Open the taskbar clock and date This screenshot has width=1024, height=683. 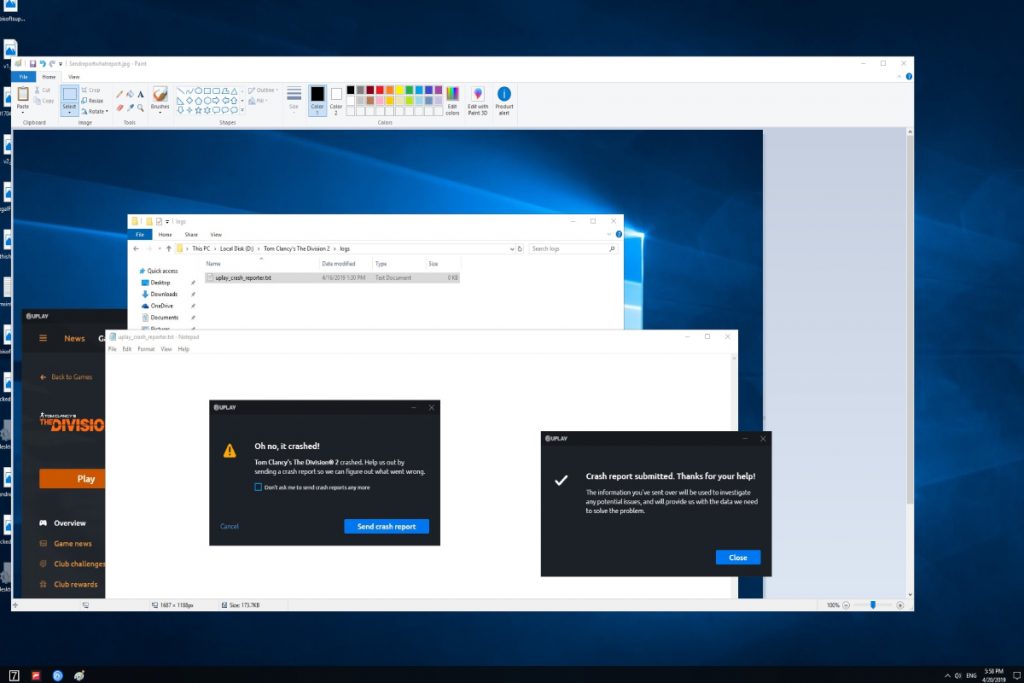pyautogui.click(x=994, y=675)
